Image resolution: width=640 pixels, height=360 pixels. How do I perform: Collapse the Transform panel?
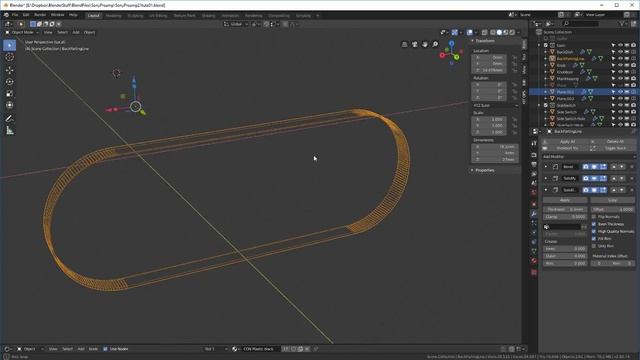[x=484, y=41]
